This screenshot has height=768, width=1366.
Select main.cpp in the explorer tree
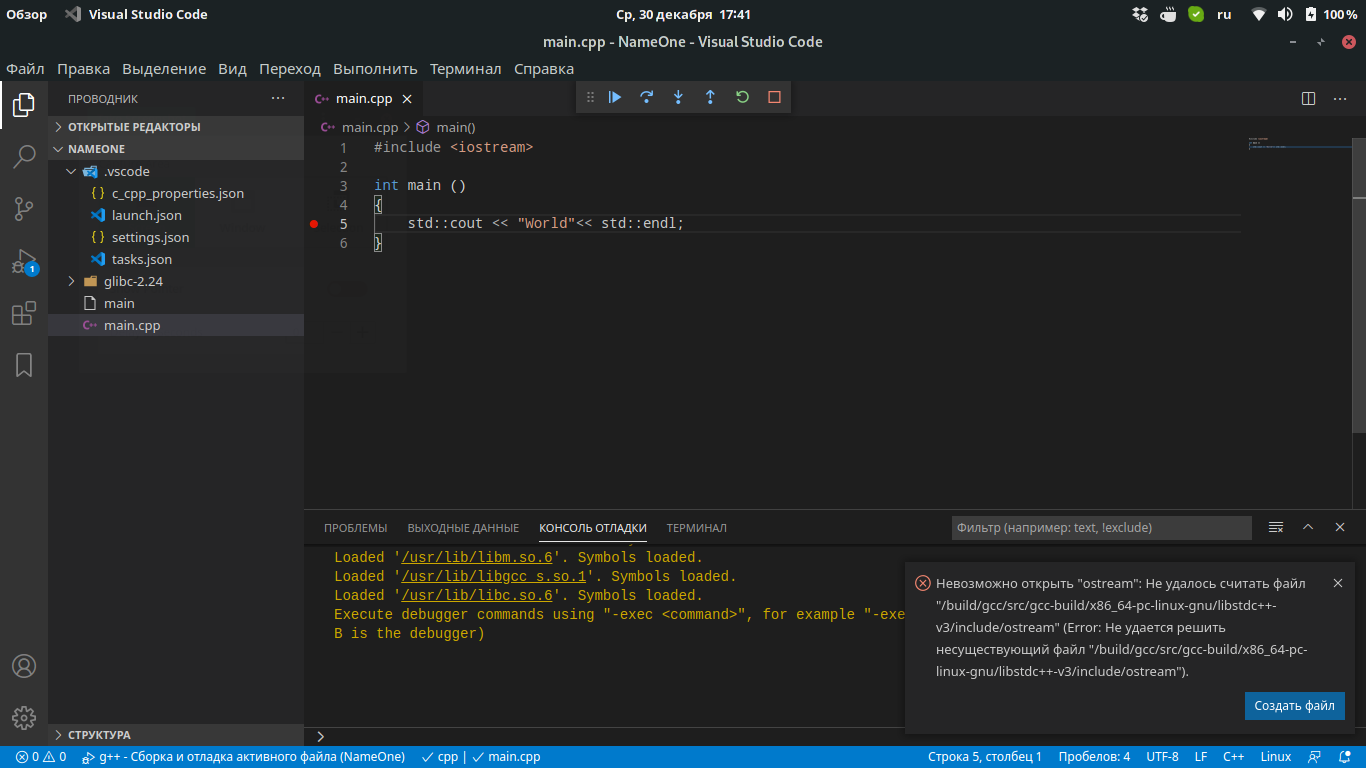click(x=176, y=325)
